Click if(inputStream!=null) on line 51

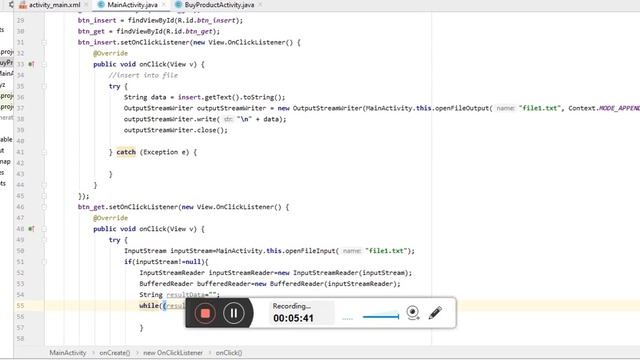[166, 262]
